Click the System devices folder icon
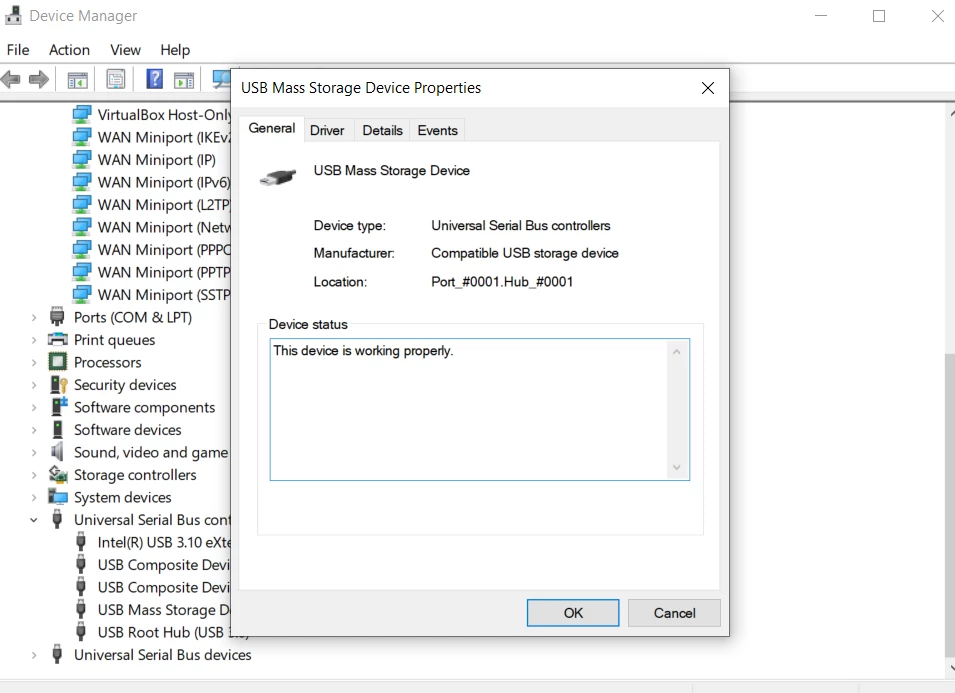This screenshot has height=693, width=955. 58,496
